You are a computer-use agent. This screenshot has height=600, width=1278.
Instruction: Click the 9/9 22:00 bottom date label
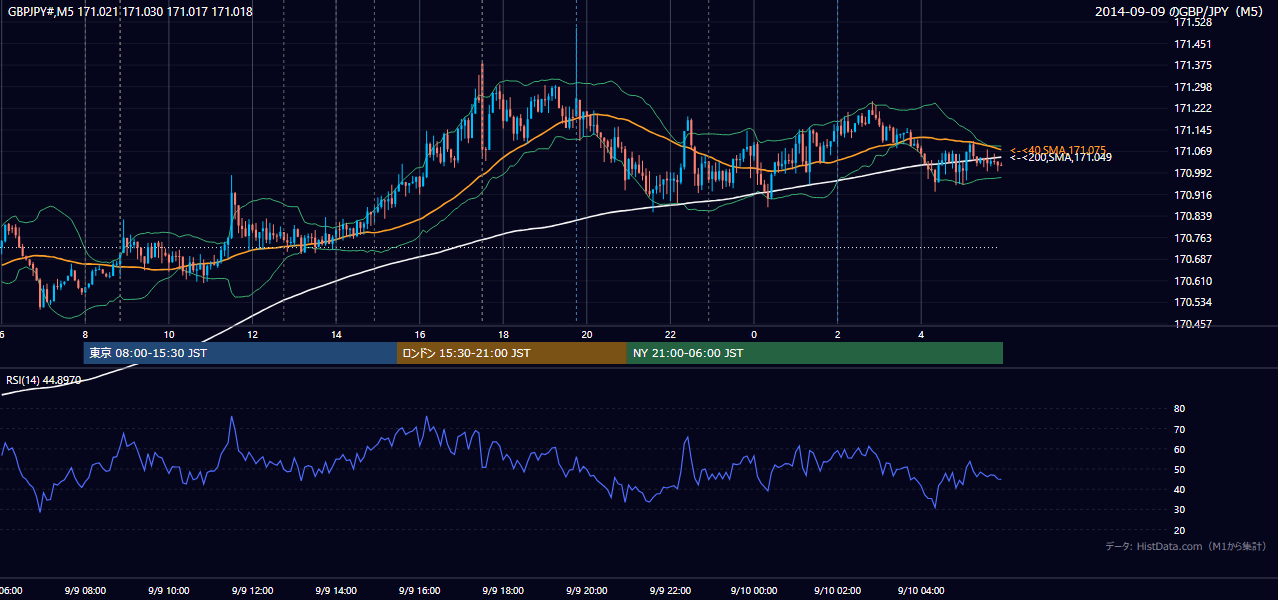(x=670, y=591)
